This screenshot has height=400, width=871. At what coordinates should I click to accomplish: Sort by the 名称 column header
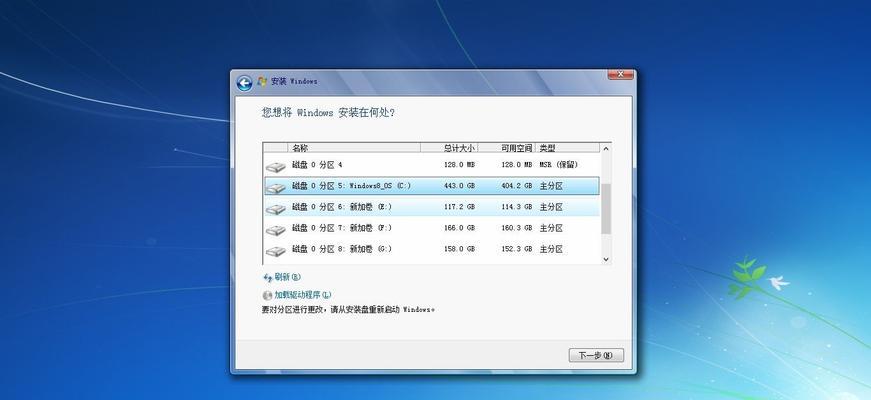[x=354, y=148]
